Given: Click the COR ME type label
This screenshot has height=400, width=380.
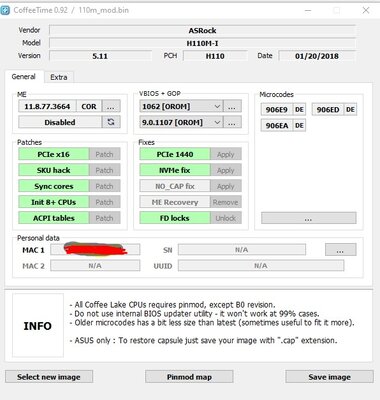Looking at the screenshot, I should coord(89,107).
